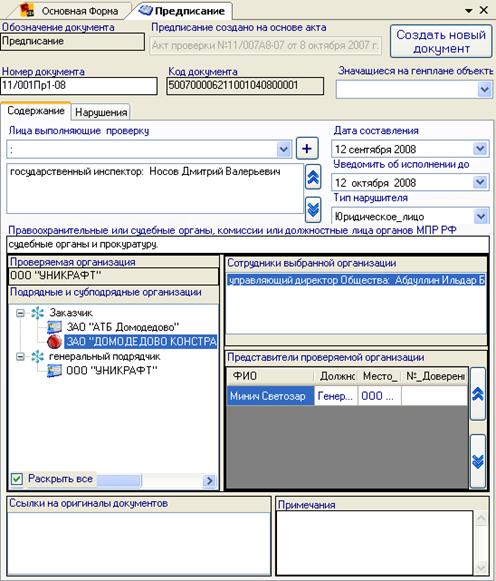Click up-arrows button beside representatives table
496x581 pixels.
point(478,394)
